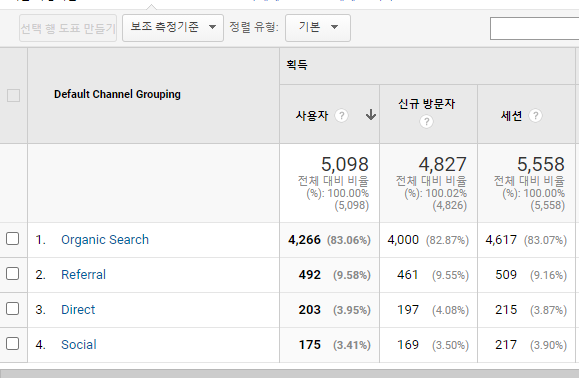Open the Direct channel link
This screenshot has height=384, width=579.
78,309
